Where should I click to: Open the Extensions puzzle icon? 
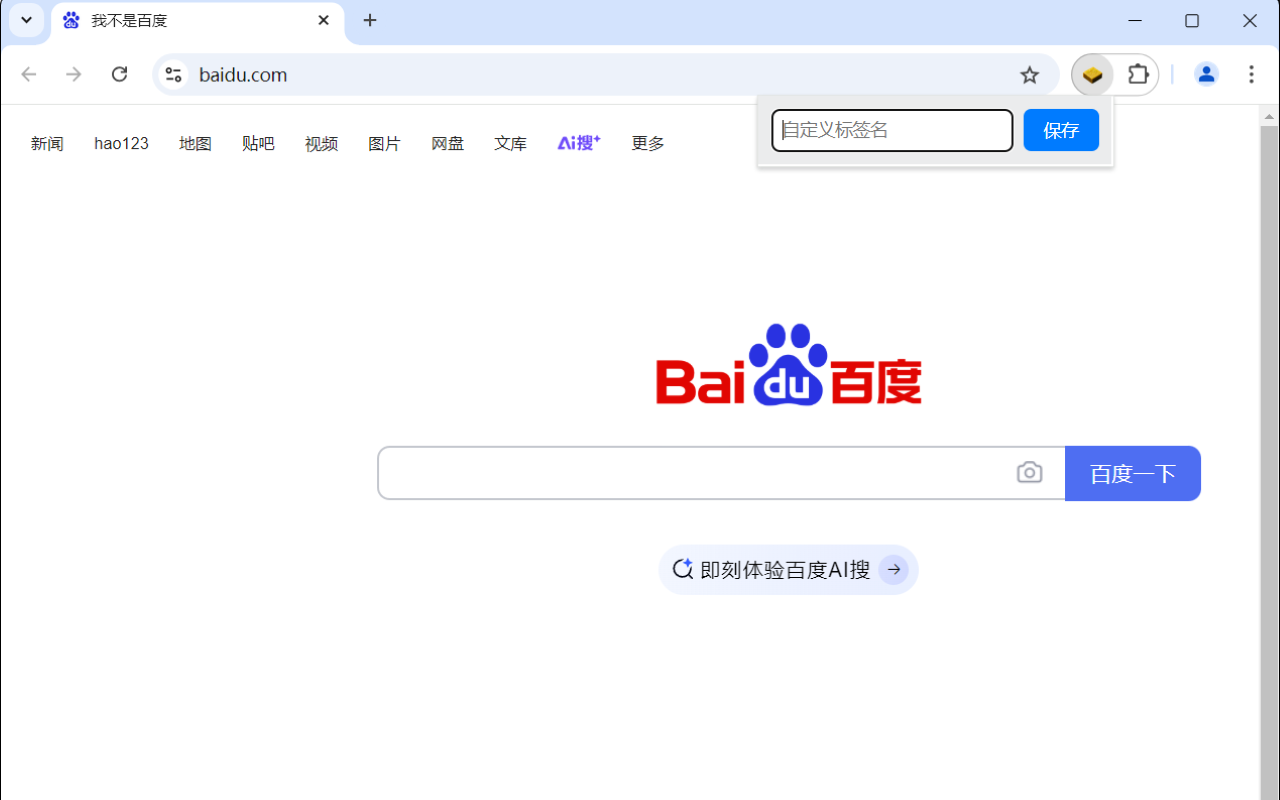pyautogui.click(x=1138, y=74)
